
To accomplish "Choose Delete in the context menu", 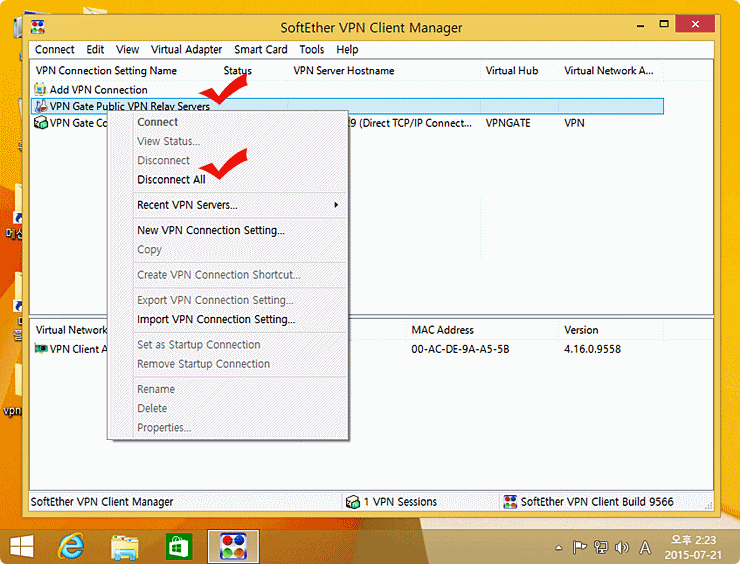I will coord(228,408).
